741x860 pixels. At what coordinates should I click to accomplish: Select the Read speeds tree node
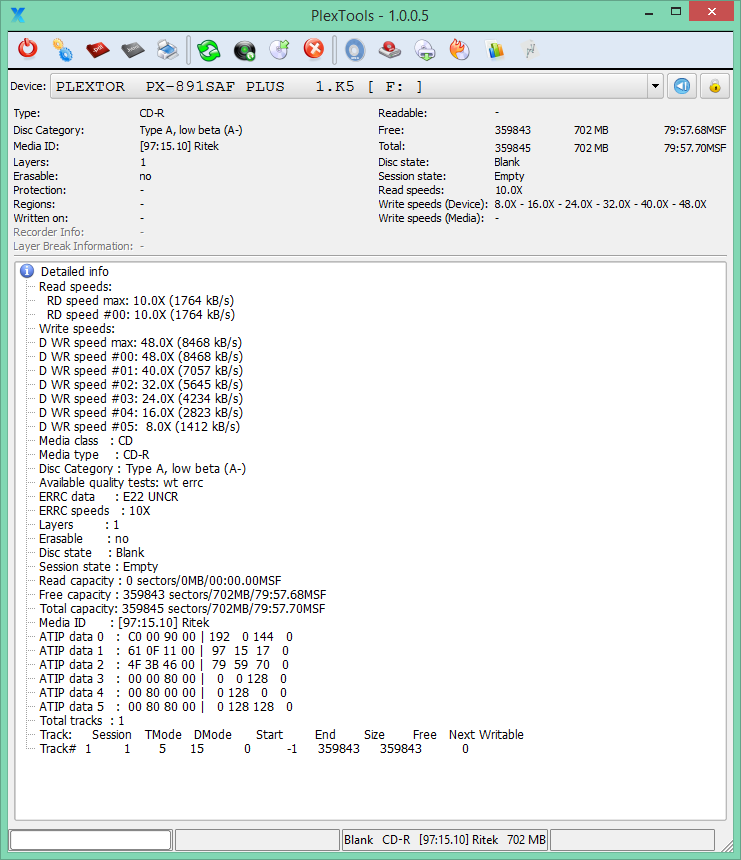(75, 286)
